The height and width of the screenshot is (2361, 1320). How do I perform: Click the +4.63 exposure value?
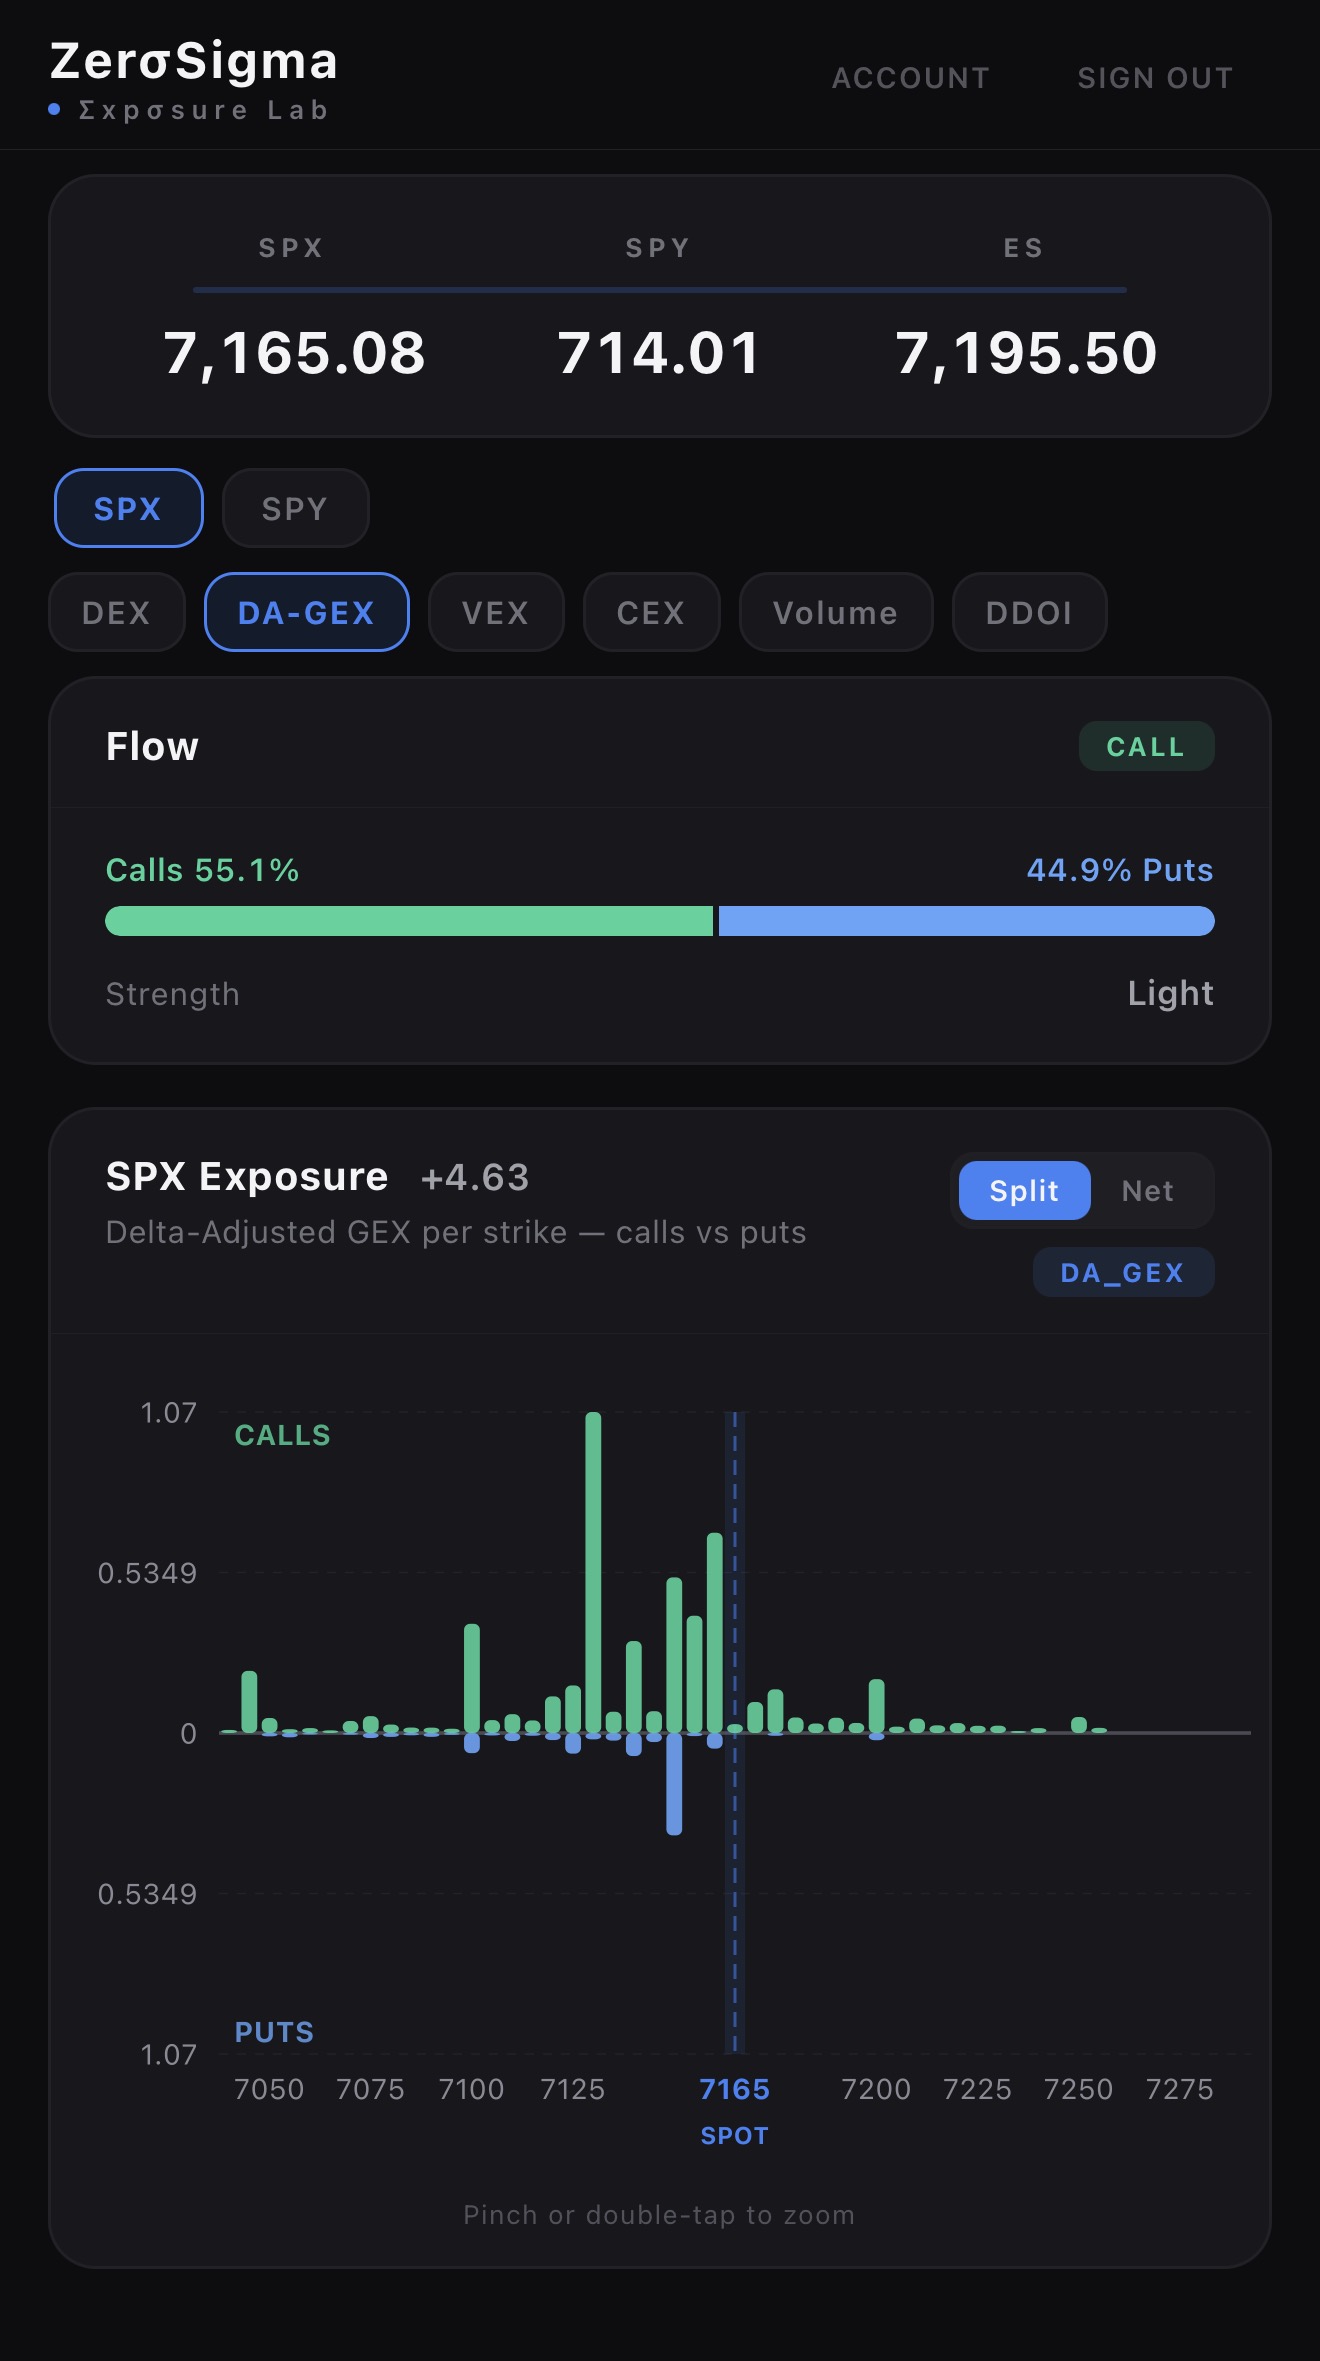point(475,1177)
